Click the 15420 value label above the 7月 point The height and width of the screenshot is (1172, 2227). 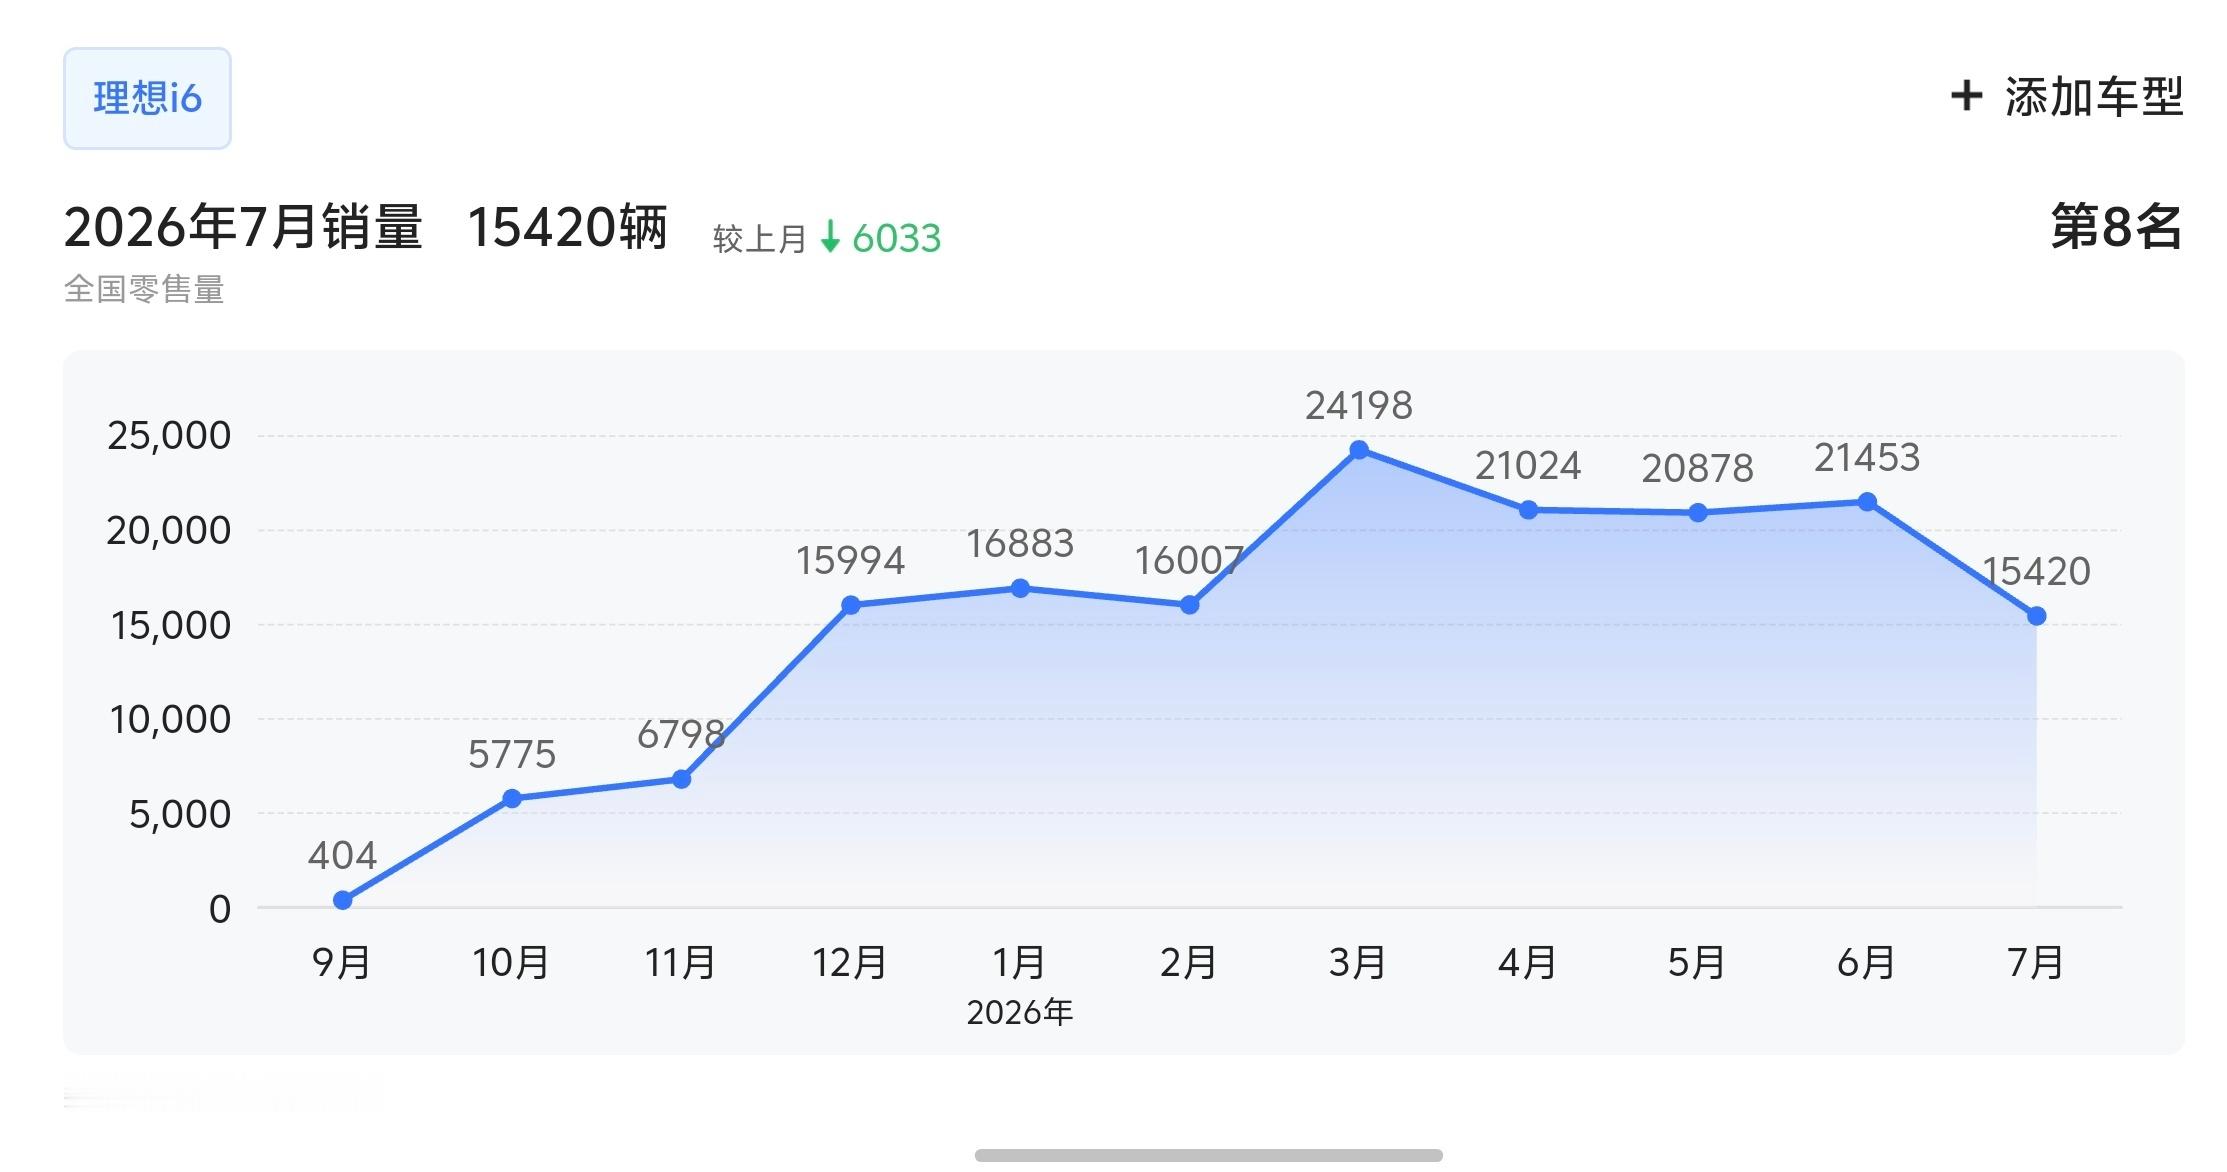point(2036,572)
